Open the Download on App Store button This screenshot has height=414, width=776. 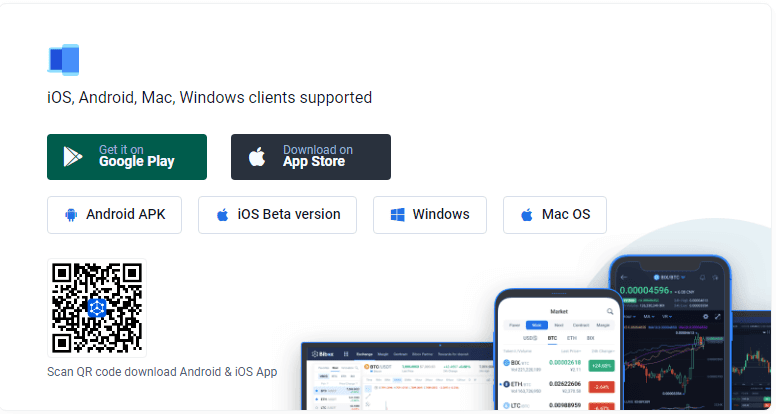311,157
